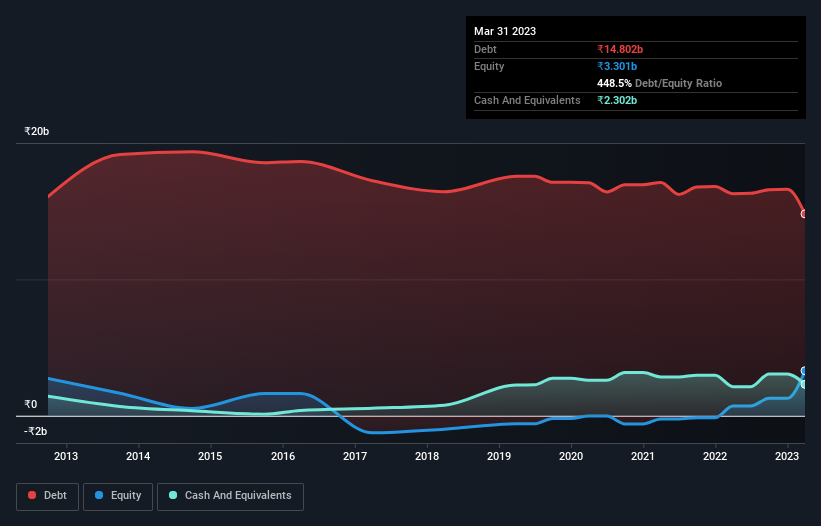Image resolution: width=821 pixels, height=526 pixels.
Task: Click the Equity row label in tooltip
Action: tap(489, 66)
